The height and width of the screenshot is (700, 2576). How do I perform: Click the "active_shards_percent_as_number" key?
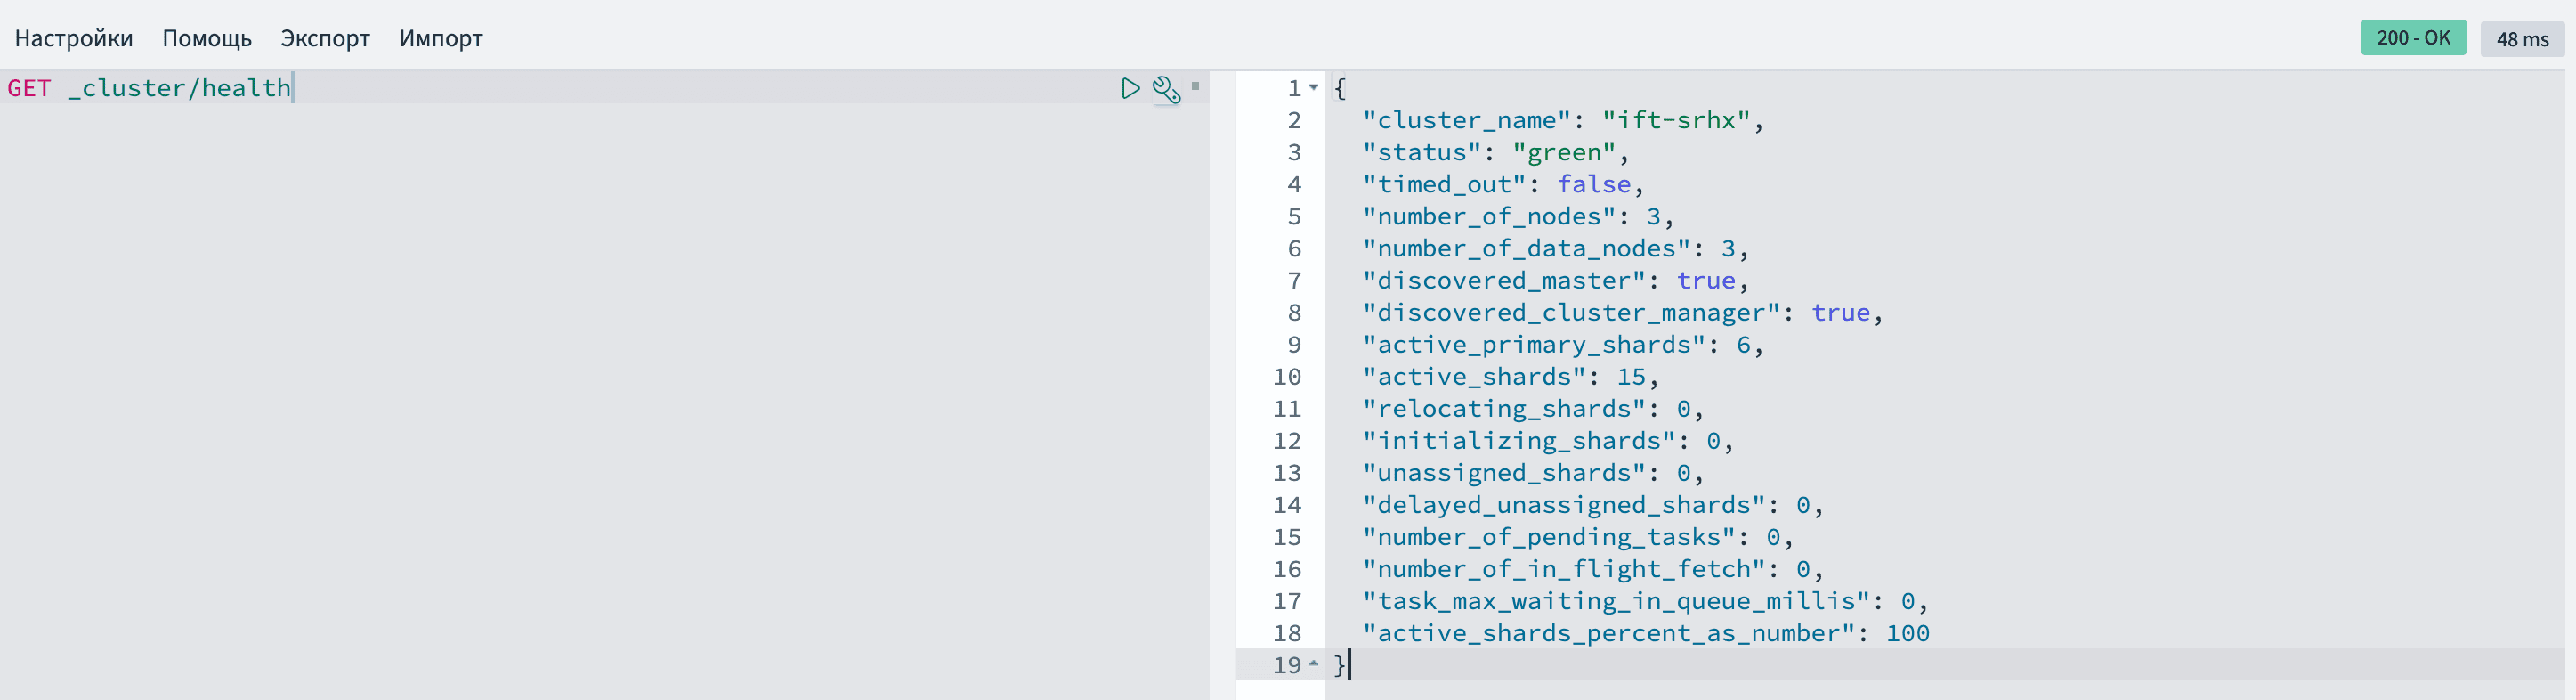(x=1608, y=633)
